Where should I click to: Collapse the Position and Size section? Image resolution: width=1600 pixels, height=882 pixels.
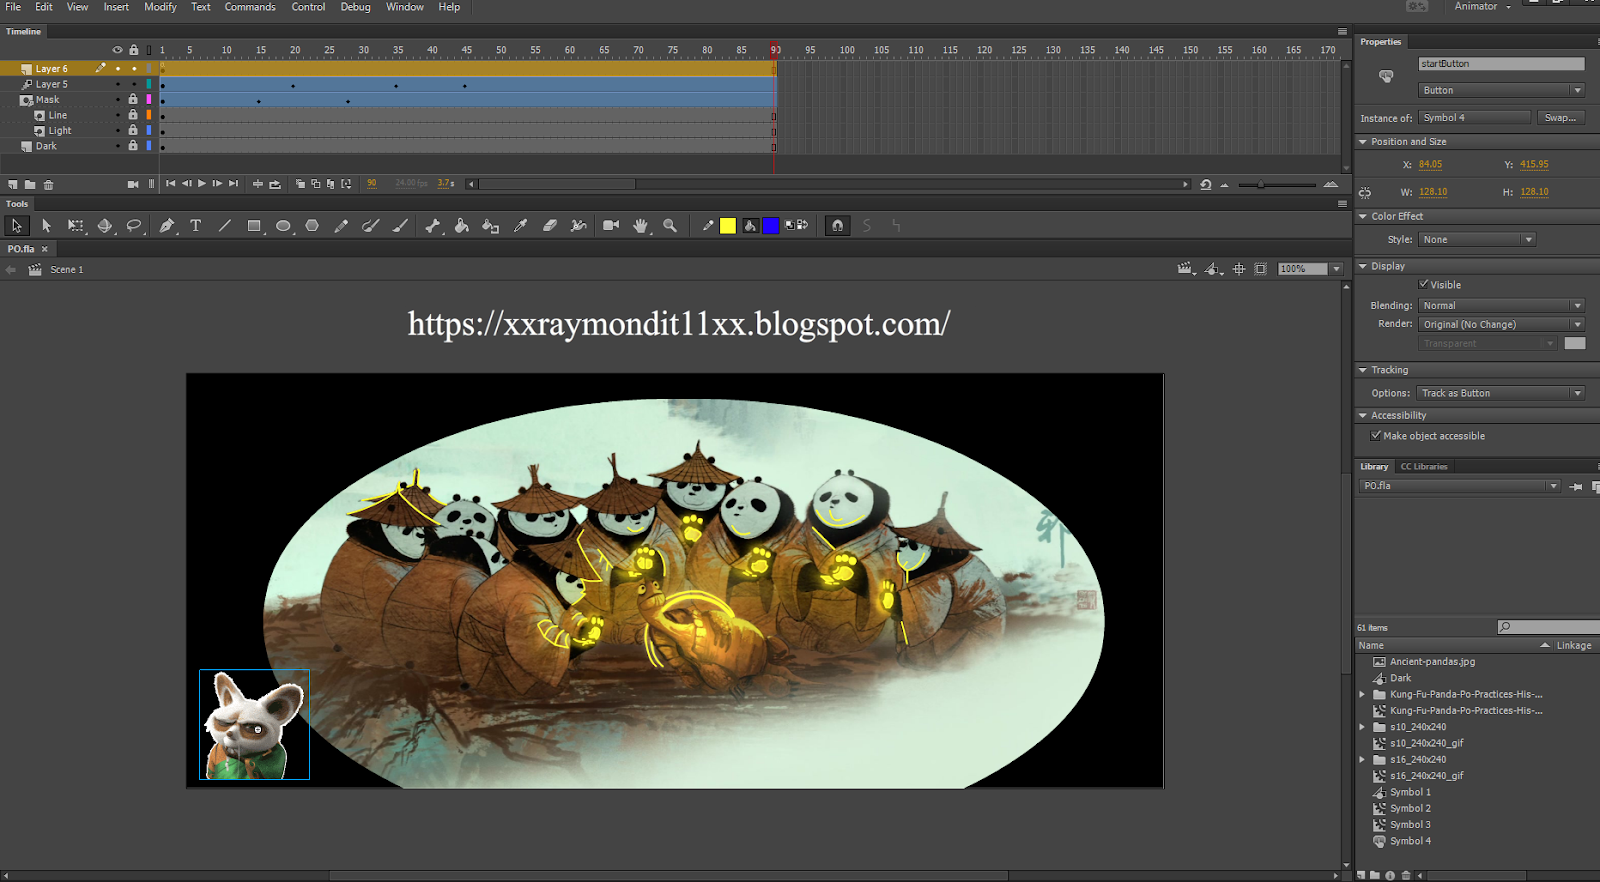point(1362,142)
